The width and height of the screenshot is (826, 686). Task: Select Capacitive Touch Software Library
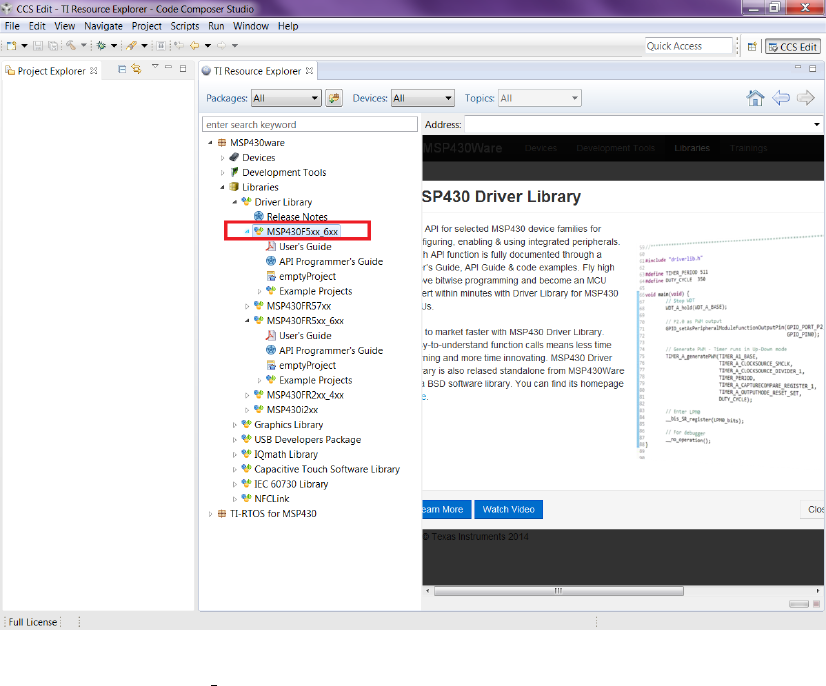pyautogui.click(x=327, y=469)
